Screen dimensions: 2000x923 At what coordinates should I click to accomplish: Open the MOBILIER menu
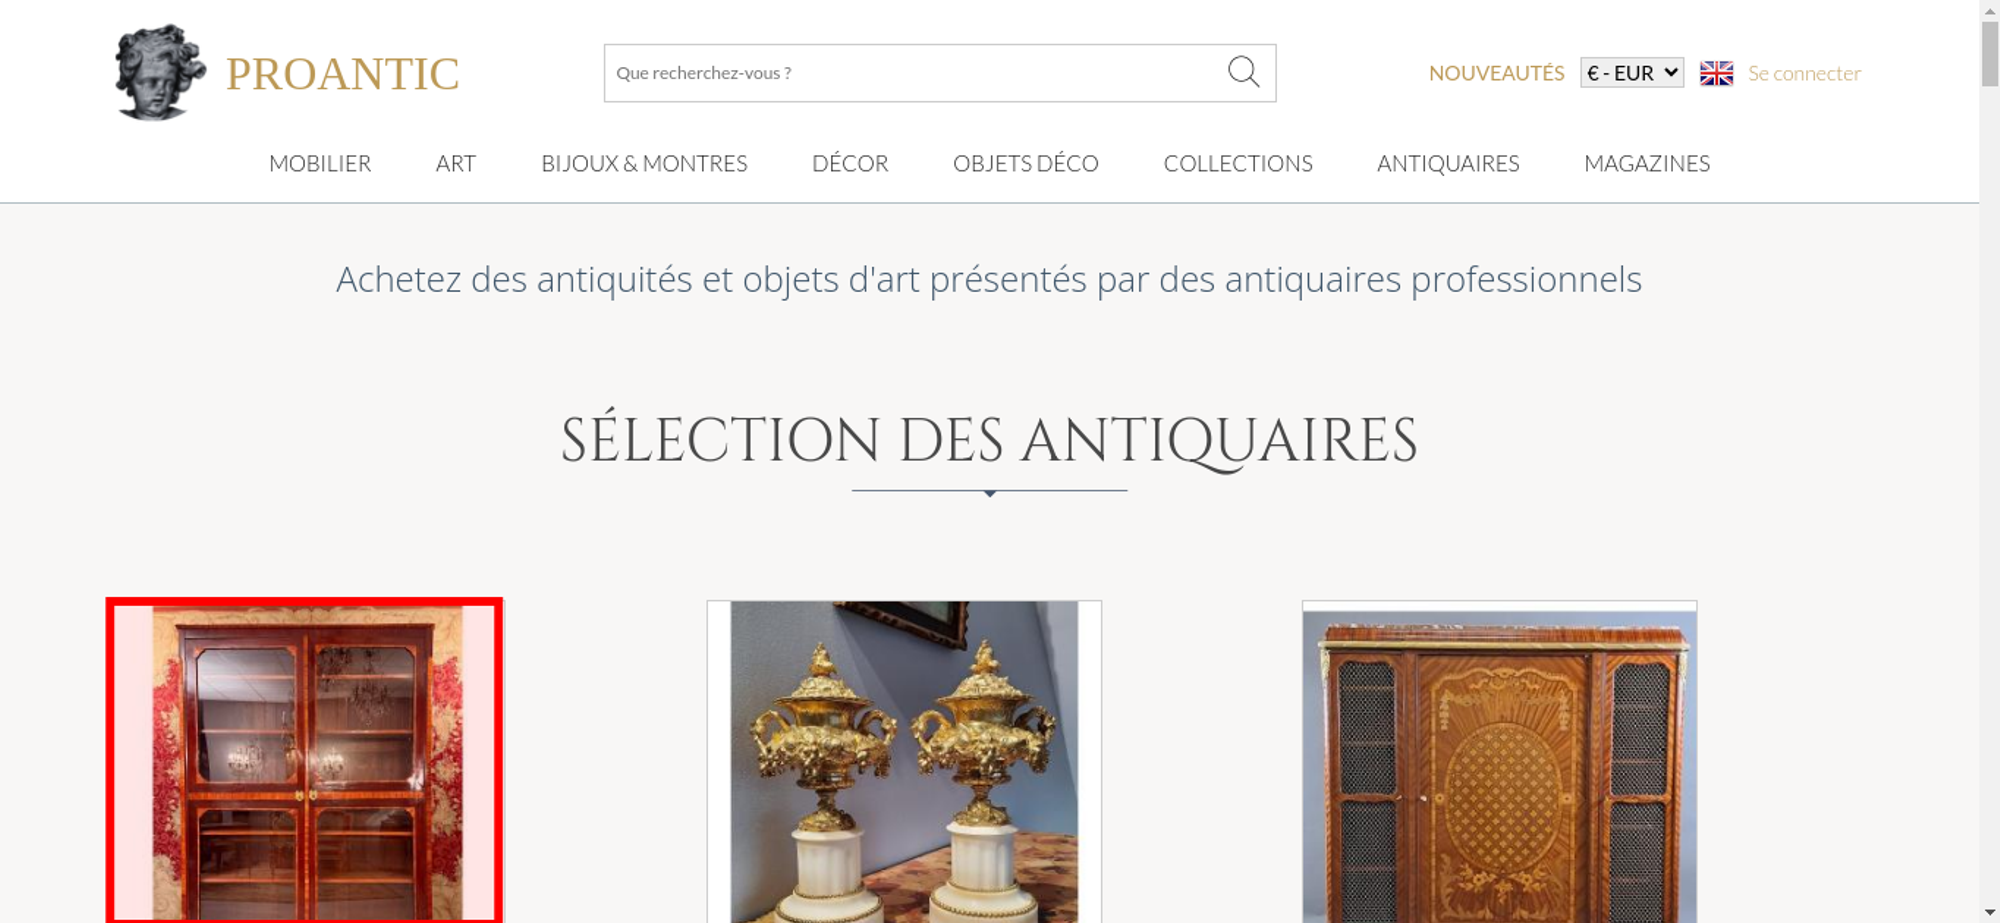320,163
